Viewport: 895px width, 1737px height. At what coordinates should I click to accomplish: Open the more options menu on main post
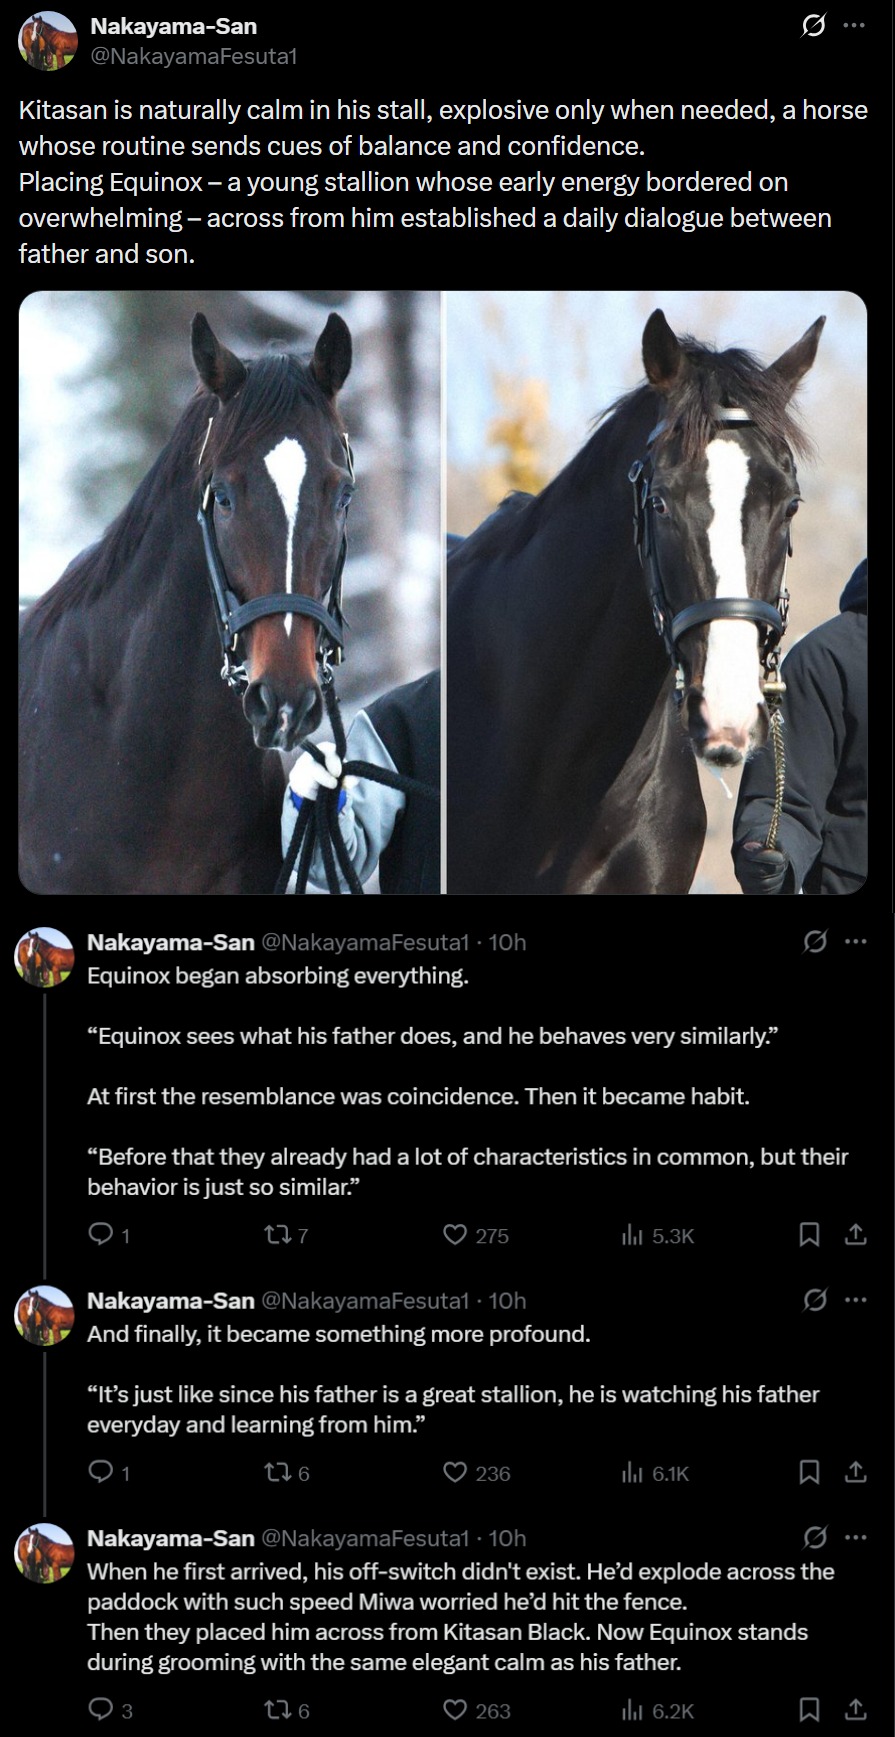click(x=853, y=26)
